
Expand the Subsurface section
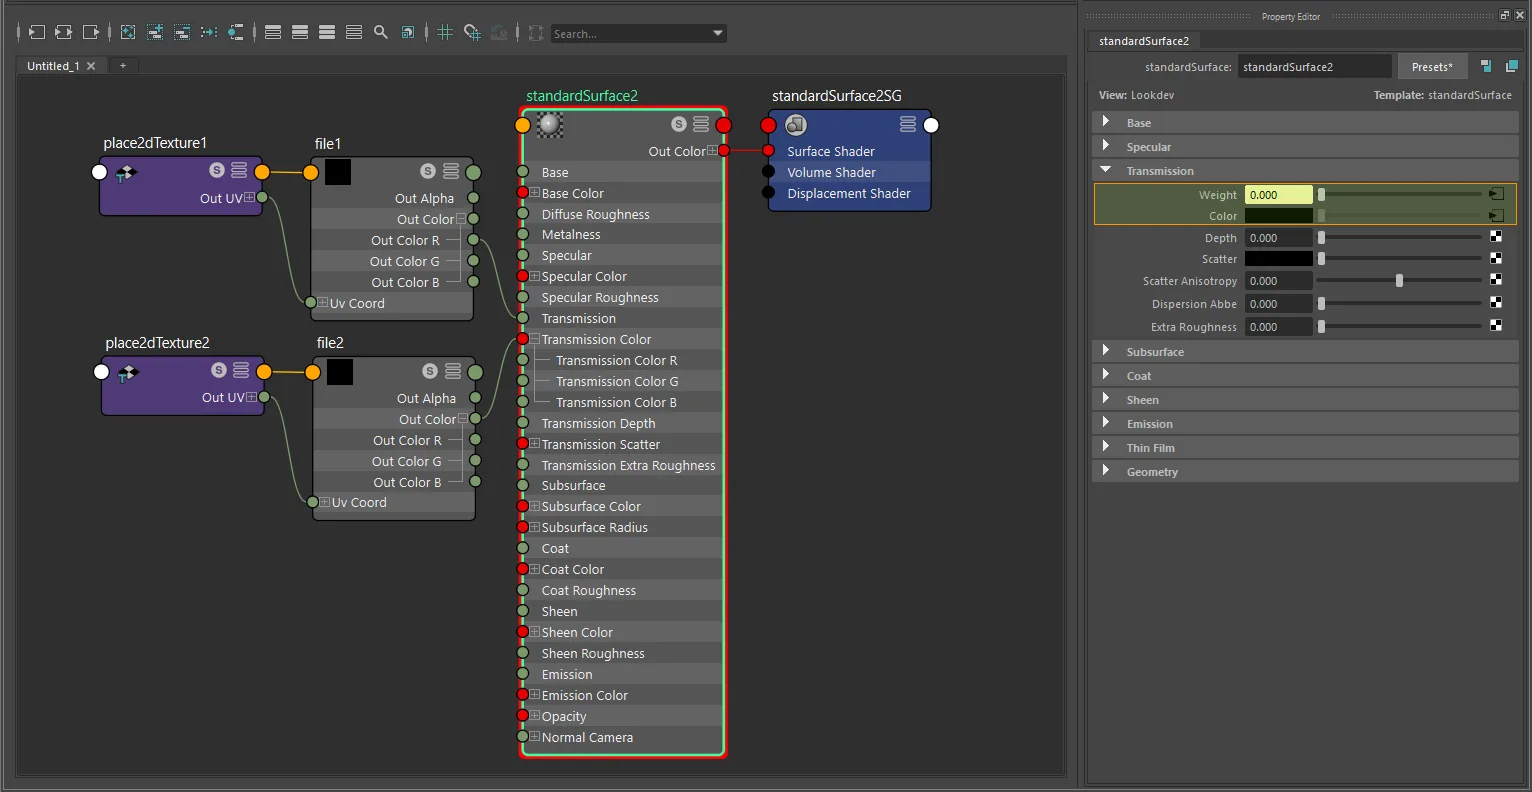[1305, 352]
